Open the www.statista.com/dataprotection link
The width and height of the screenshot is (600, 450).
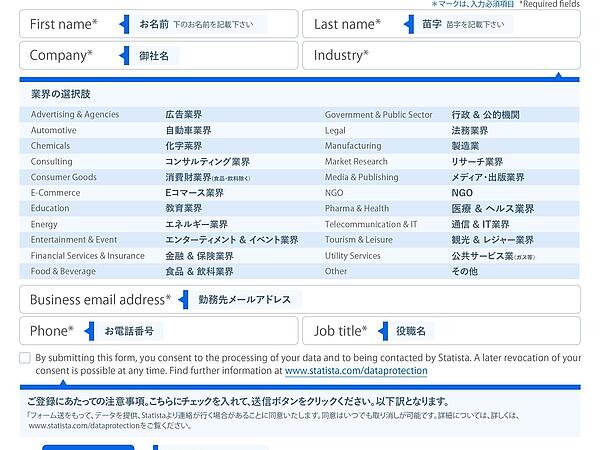[x=356, y=371]
